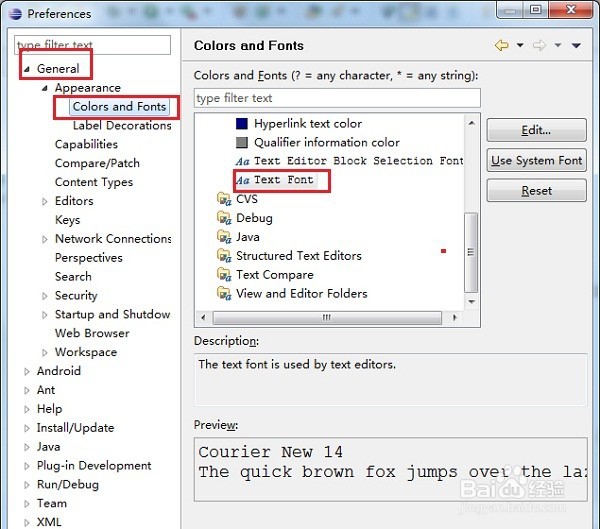
Task: Click the back navigation arrow icon
Action: [502, 45]
